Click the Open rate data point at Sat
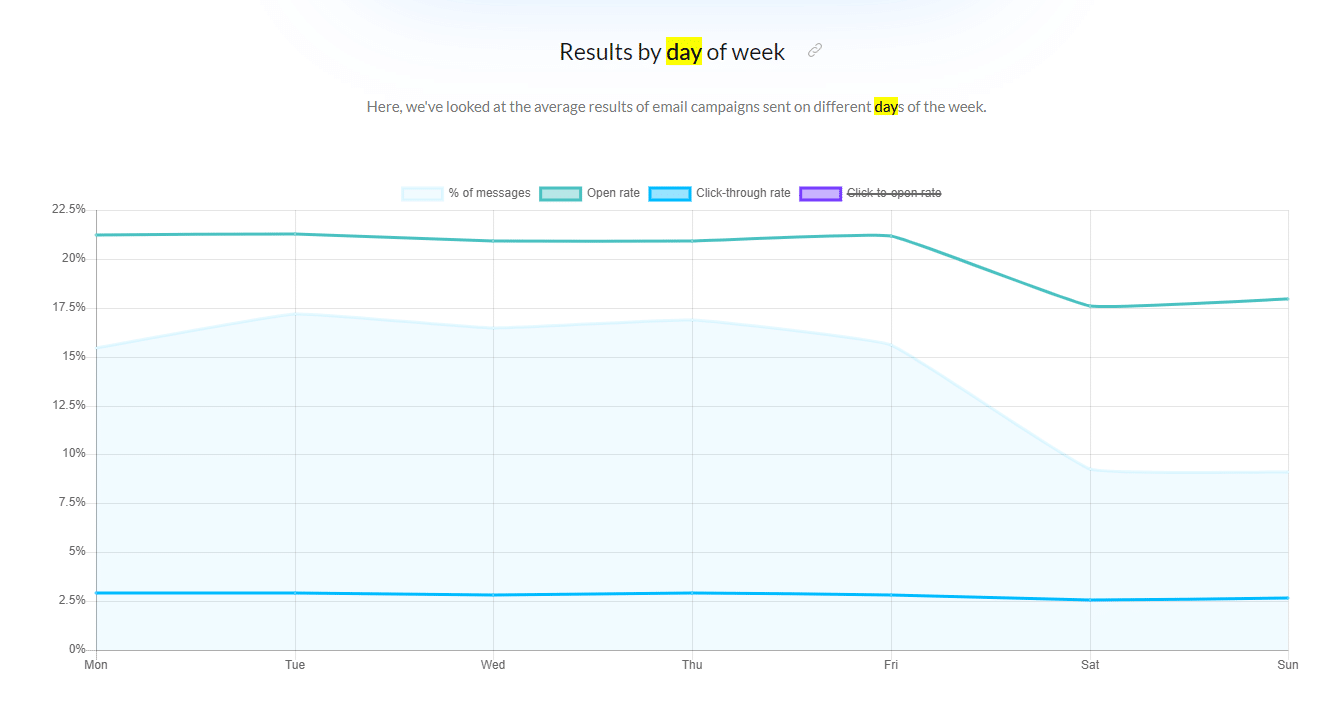 tap(1090, 306)
